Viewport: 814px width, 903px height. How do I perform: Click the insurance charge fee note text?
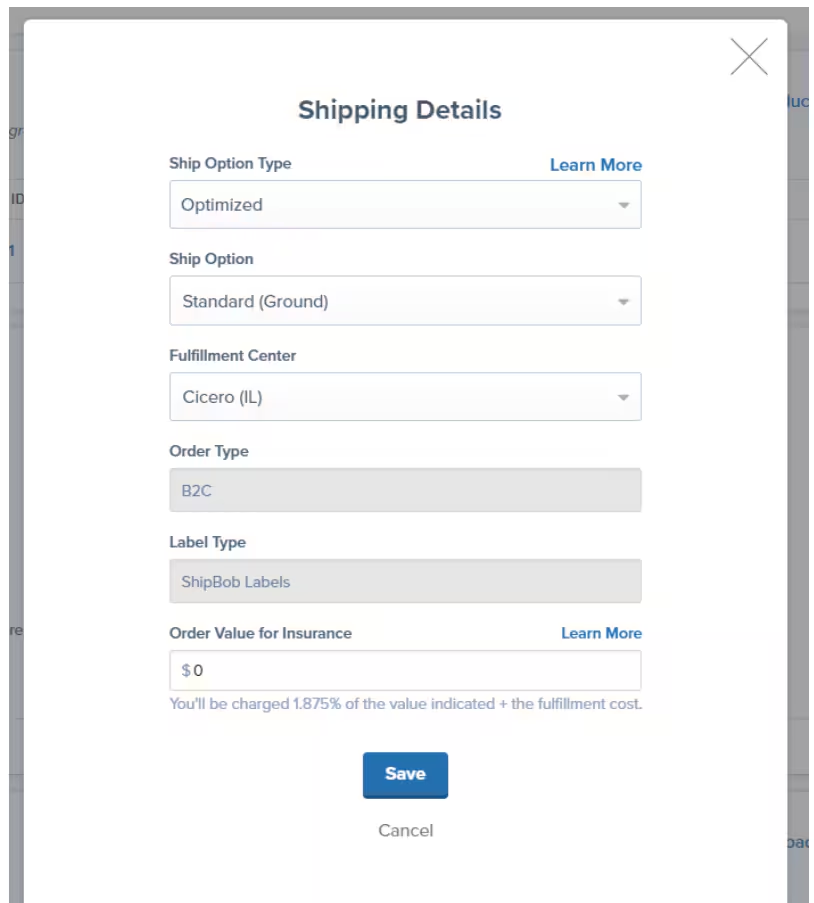click(x=405, y=703)
